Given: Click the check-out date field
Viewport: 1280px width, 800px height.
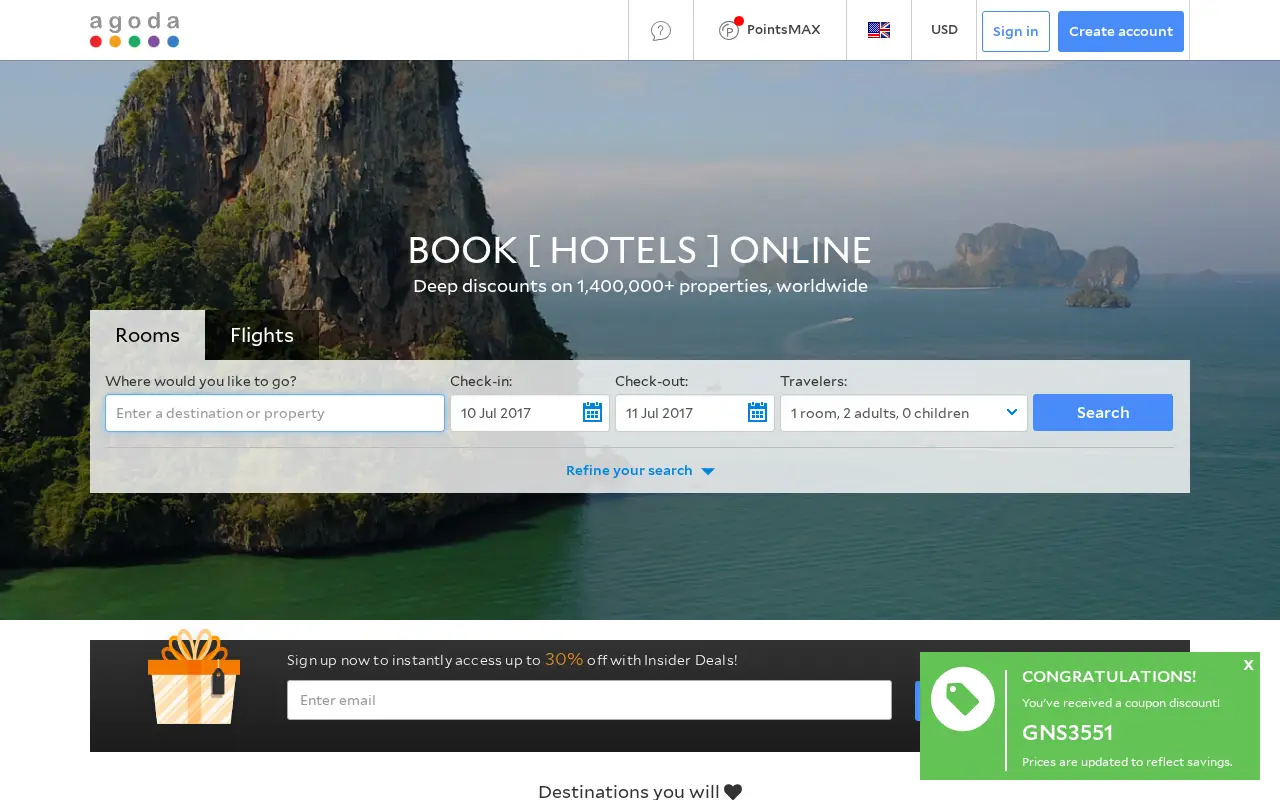Looking at the screenshot, I should click(x=695, y=413).
